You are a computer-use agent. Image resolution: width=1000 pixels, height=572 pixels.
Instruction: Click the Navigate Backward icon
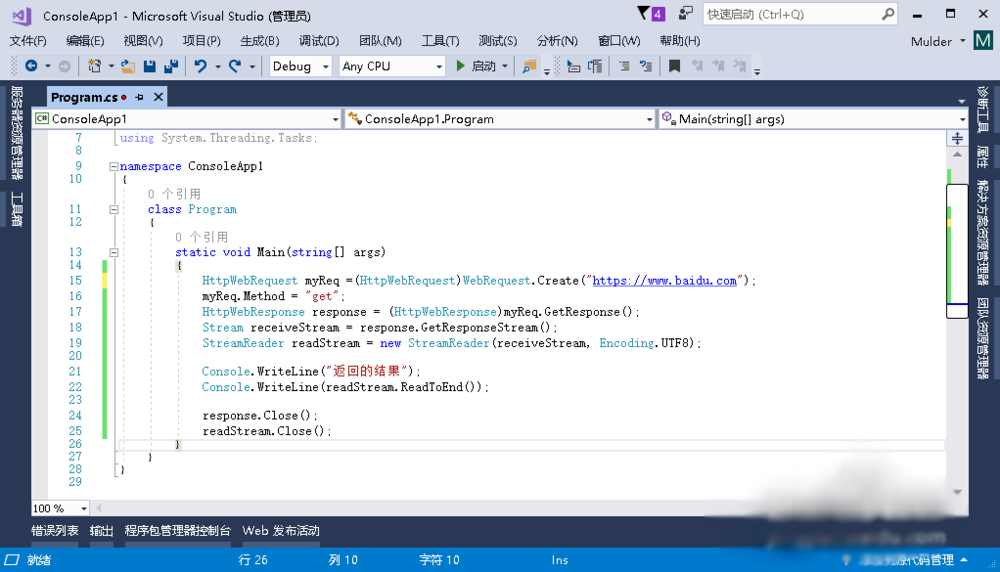point(31,66)
